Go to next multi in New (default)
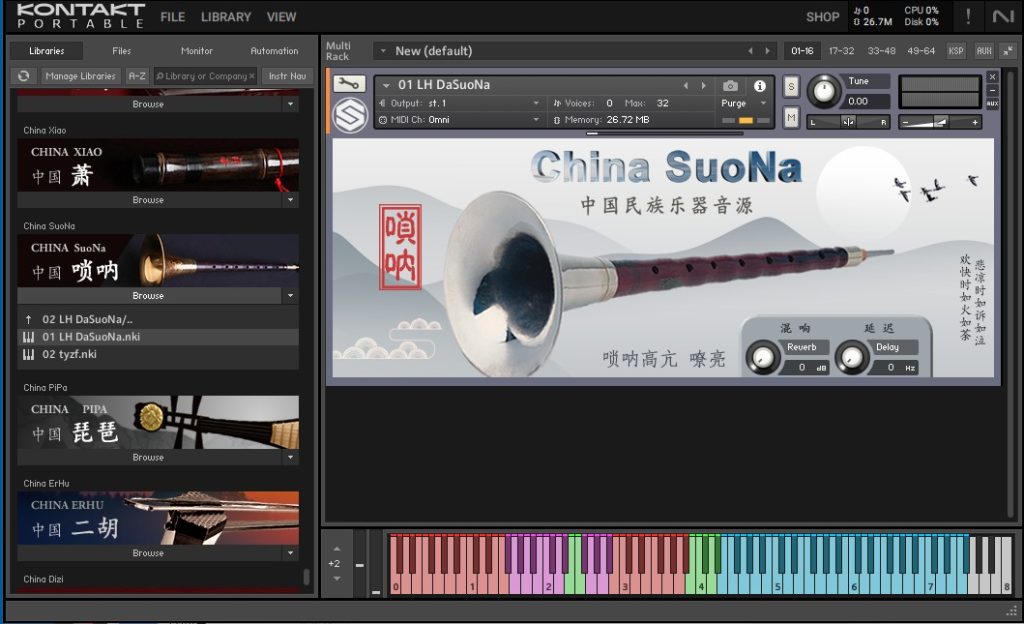 767,51
